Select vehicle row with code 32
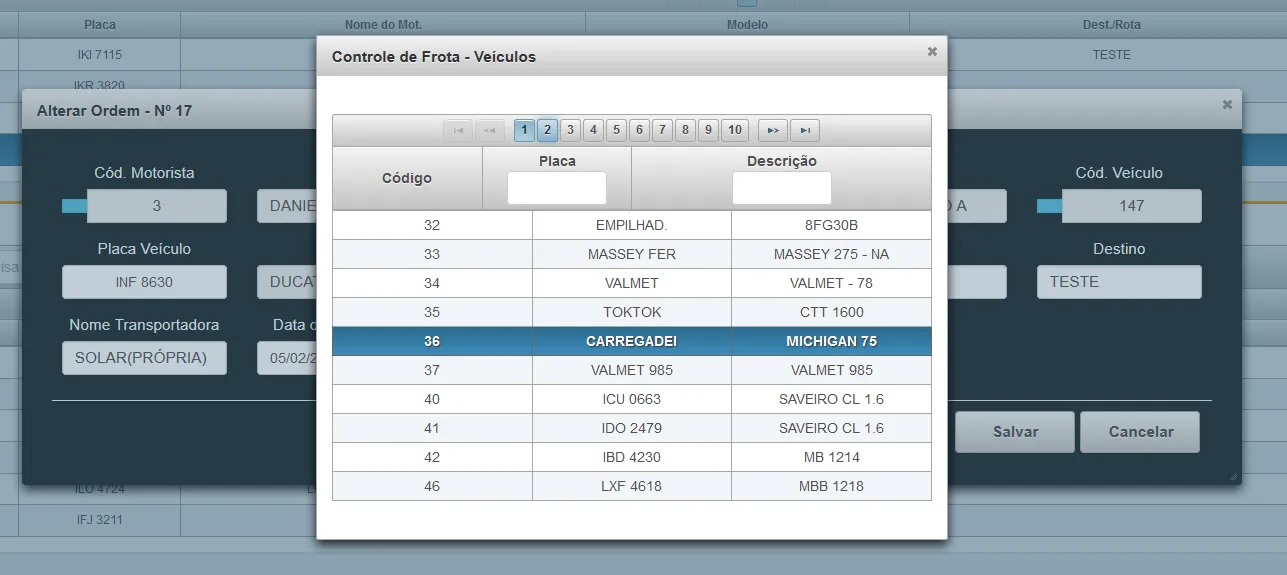Image resolution: width=1287 pixels, height=575 pixels. tap(632, 225)
